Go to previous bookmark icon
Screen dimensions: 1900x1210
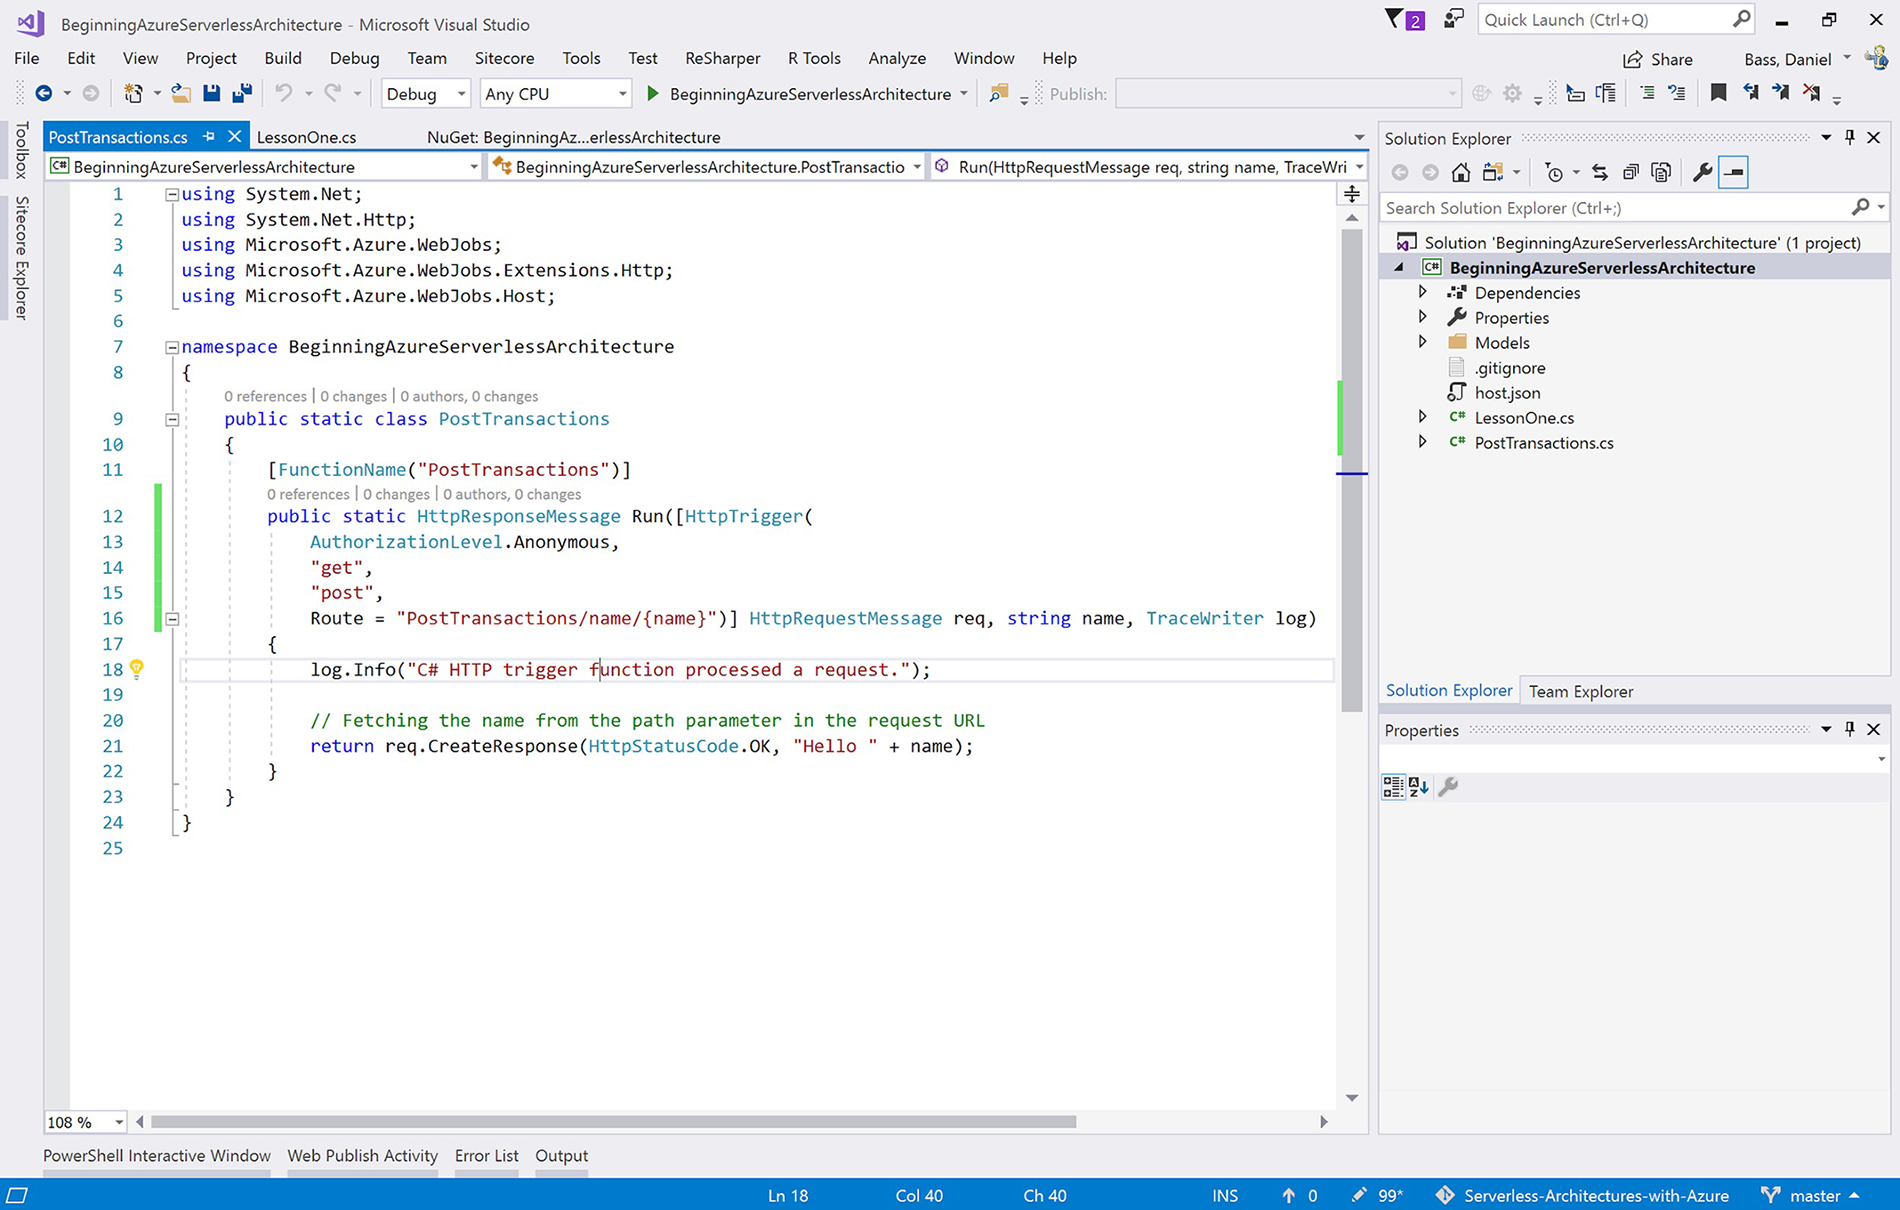1750,93
